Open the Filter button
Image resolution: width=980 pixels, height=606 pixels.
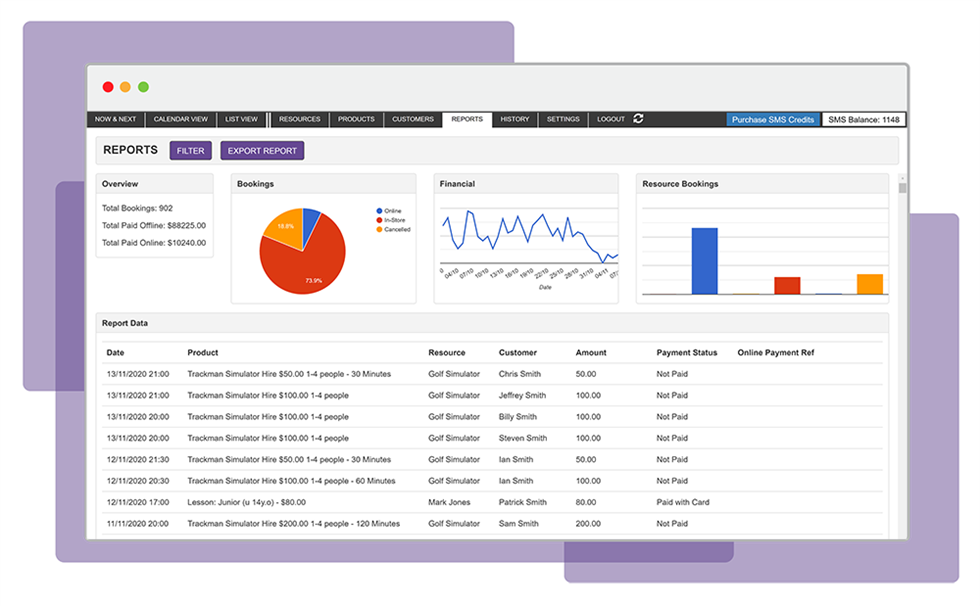pyautogui.click(x=191, y=151)
